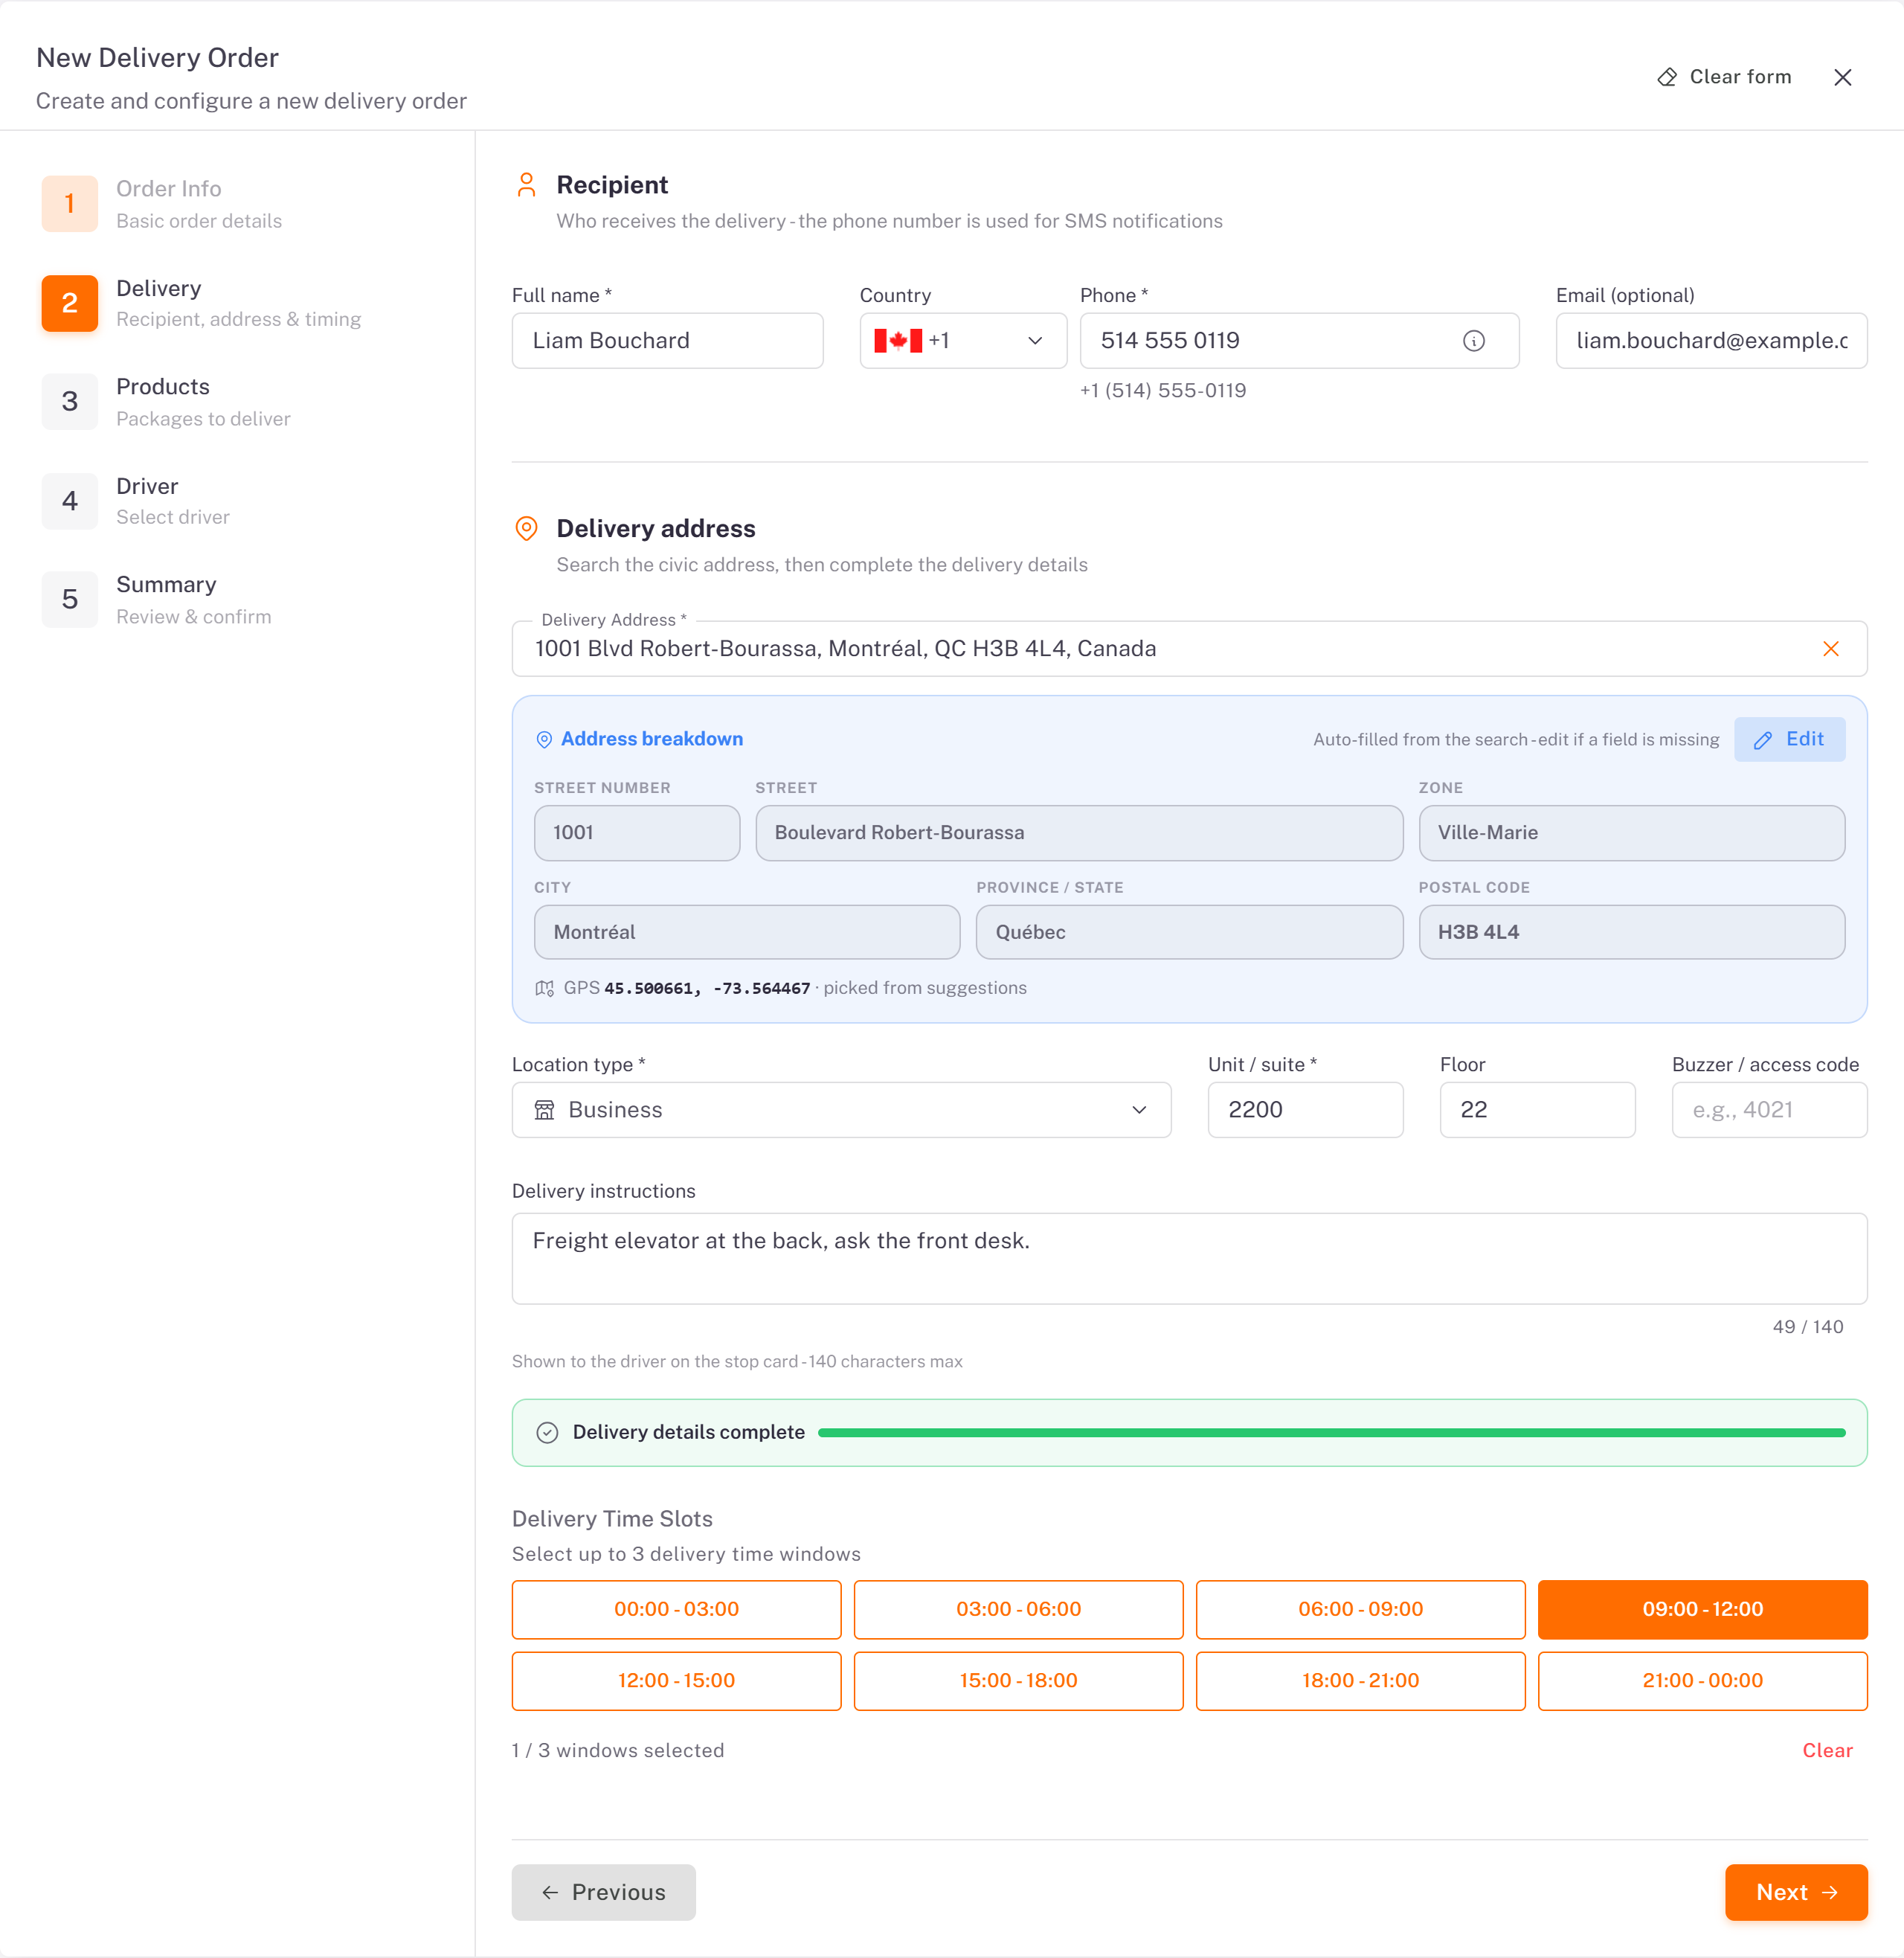Click the Buzzer / access code field
This screenshot has height=1958, width=1904.
click(1769, 1110)
